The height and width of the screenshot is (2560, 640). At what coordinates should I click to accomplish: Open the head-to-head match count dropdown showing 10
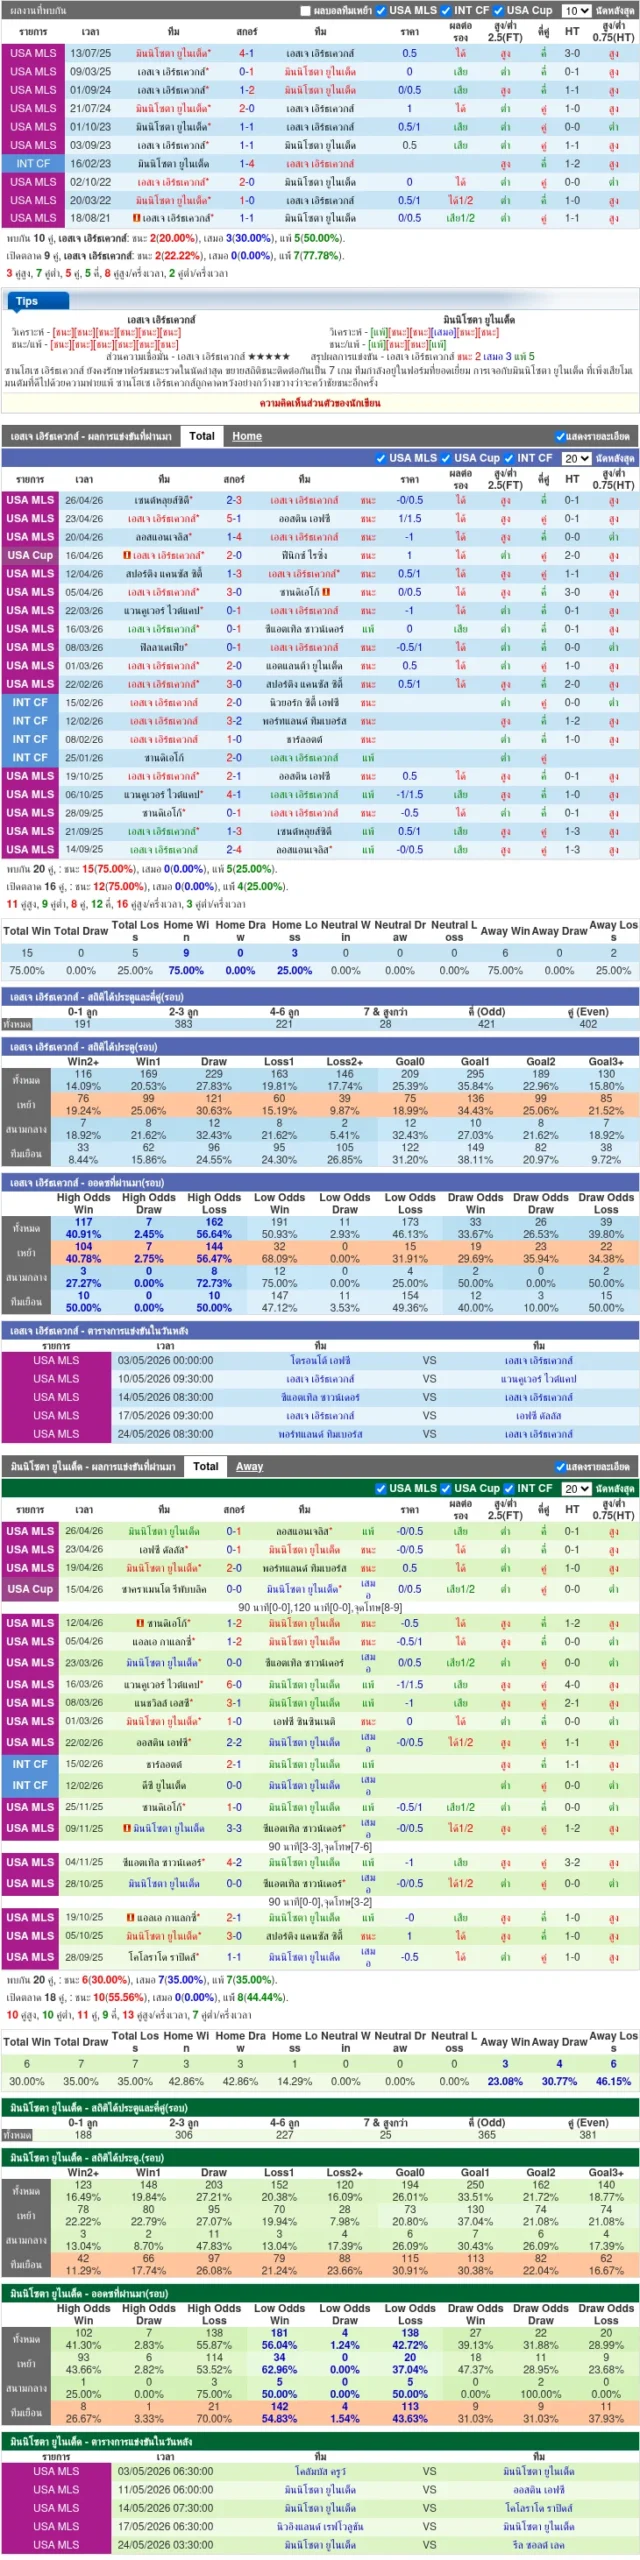coord(575,11)
